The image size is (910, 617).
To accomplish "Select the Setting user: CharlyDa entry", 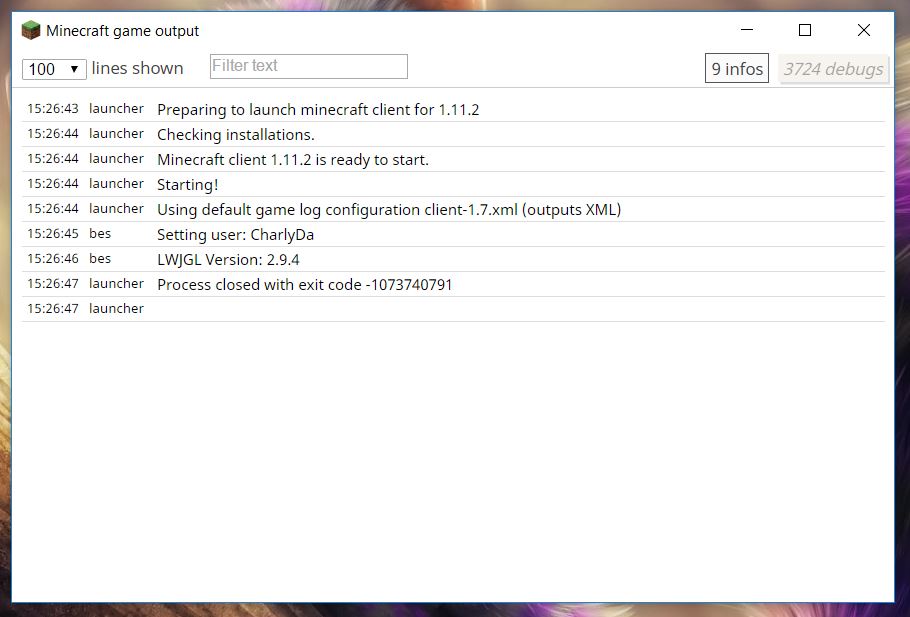I will [453, 234].
